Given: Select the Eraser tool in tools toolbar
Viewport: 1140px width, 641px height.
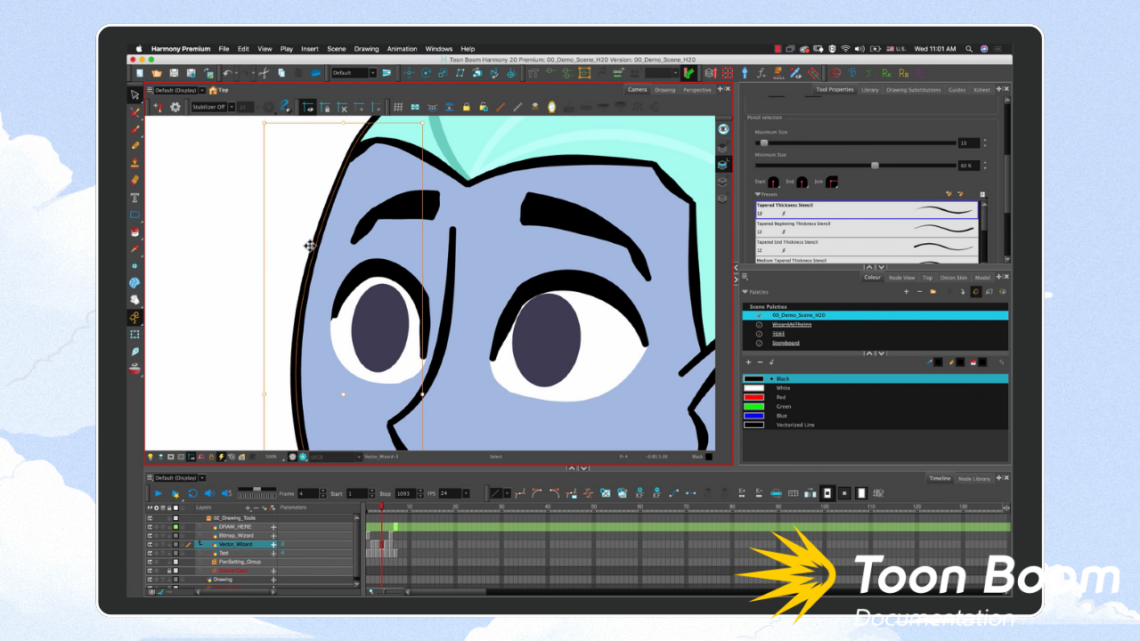Looking at the screenshot, I should 135,180.
